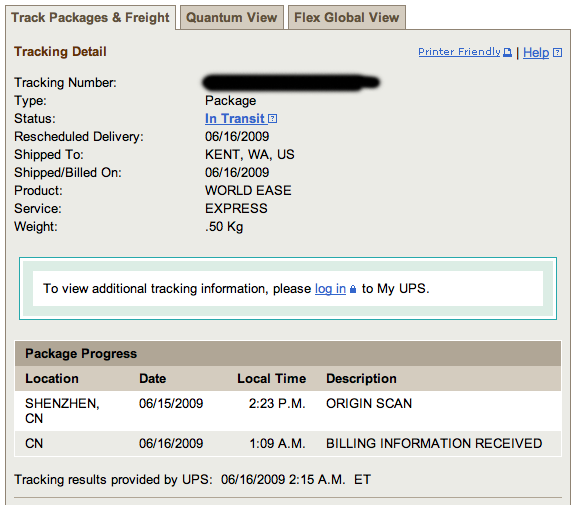Click the help icon beside In Transit status

(x=273, y=119)
